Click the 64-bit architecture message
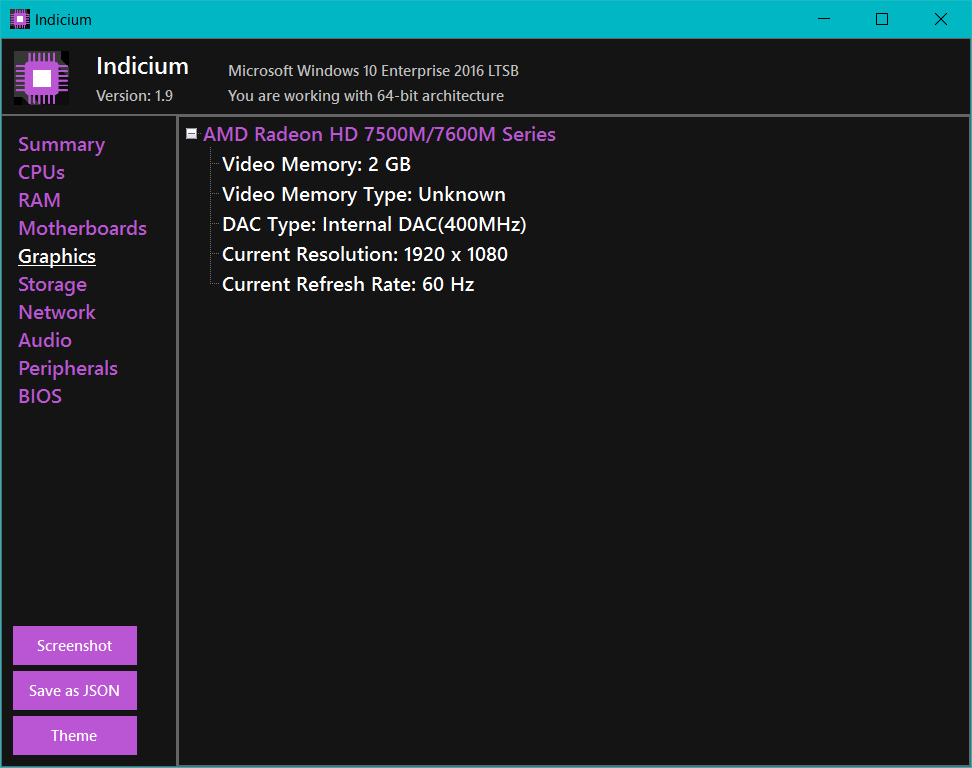The height and width of the screenshot is (768, 972). (x=366, y=95)
